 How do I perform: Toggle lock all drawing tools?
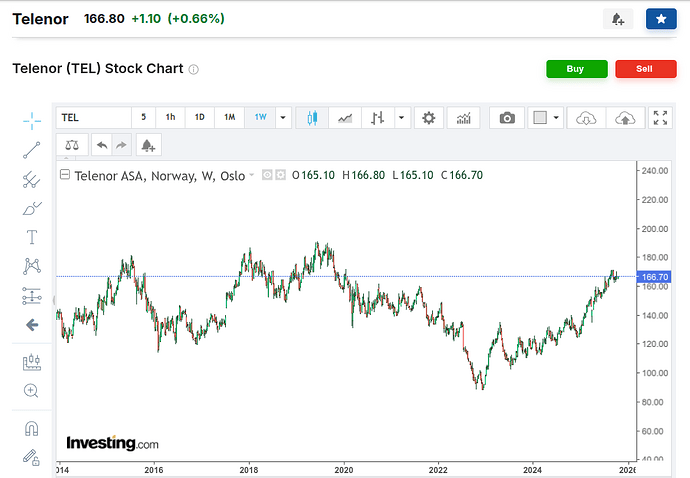(x=32, y=457)
